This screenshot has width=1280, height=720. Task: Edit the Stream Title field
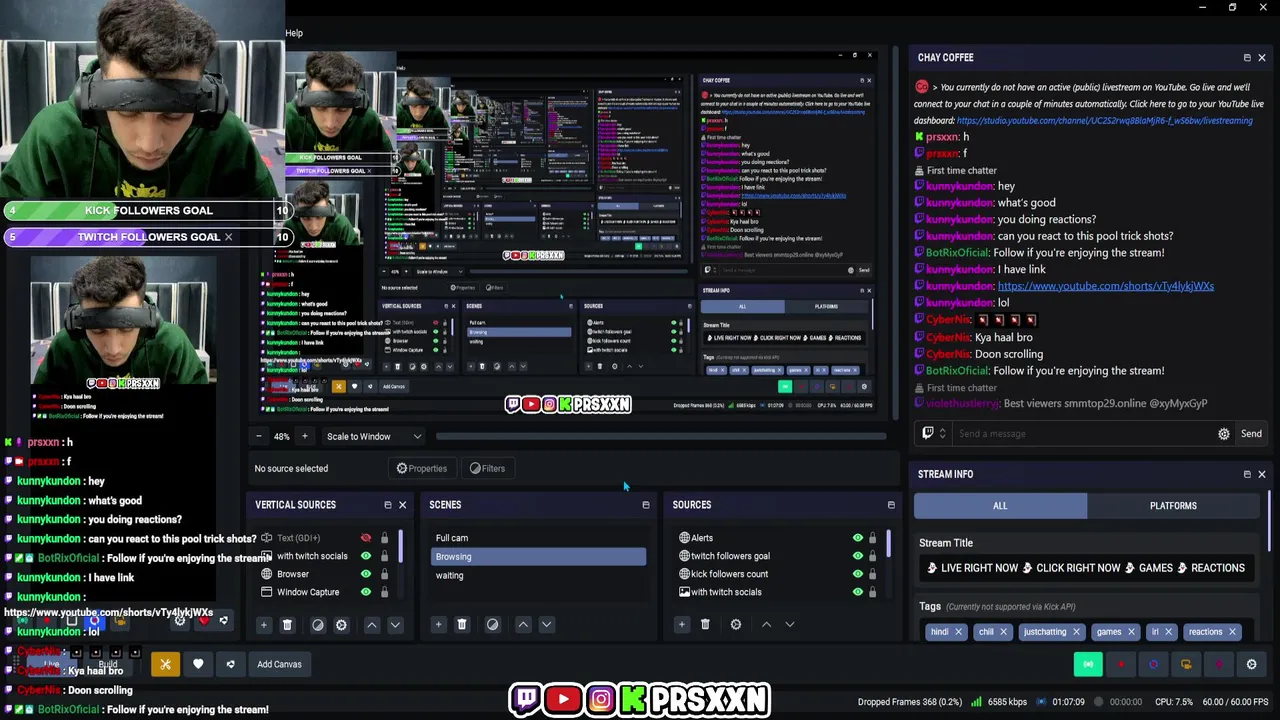click(1088, 568)
